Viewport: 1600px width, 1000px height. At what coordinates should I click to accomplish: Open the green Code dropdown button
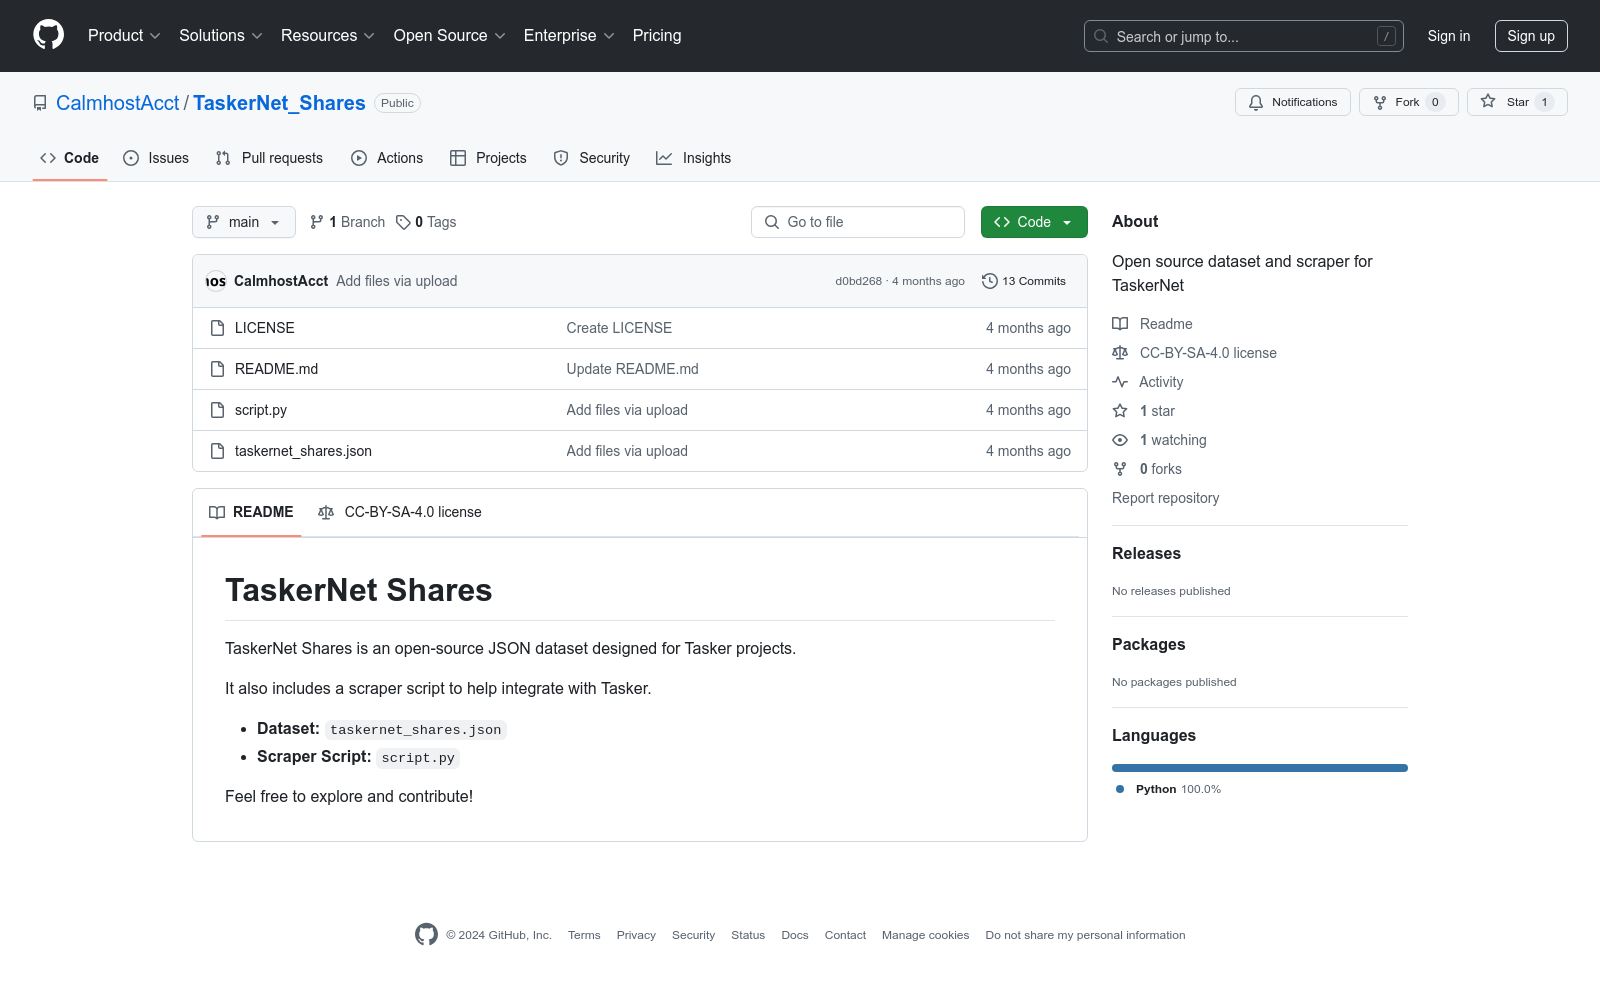tap(1034, 222)
